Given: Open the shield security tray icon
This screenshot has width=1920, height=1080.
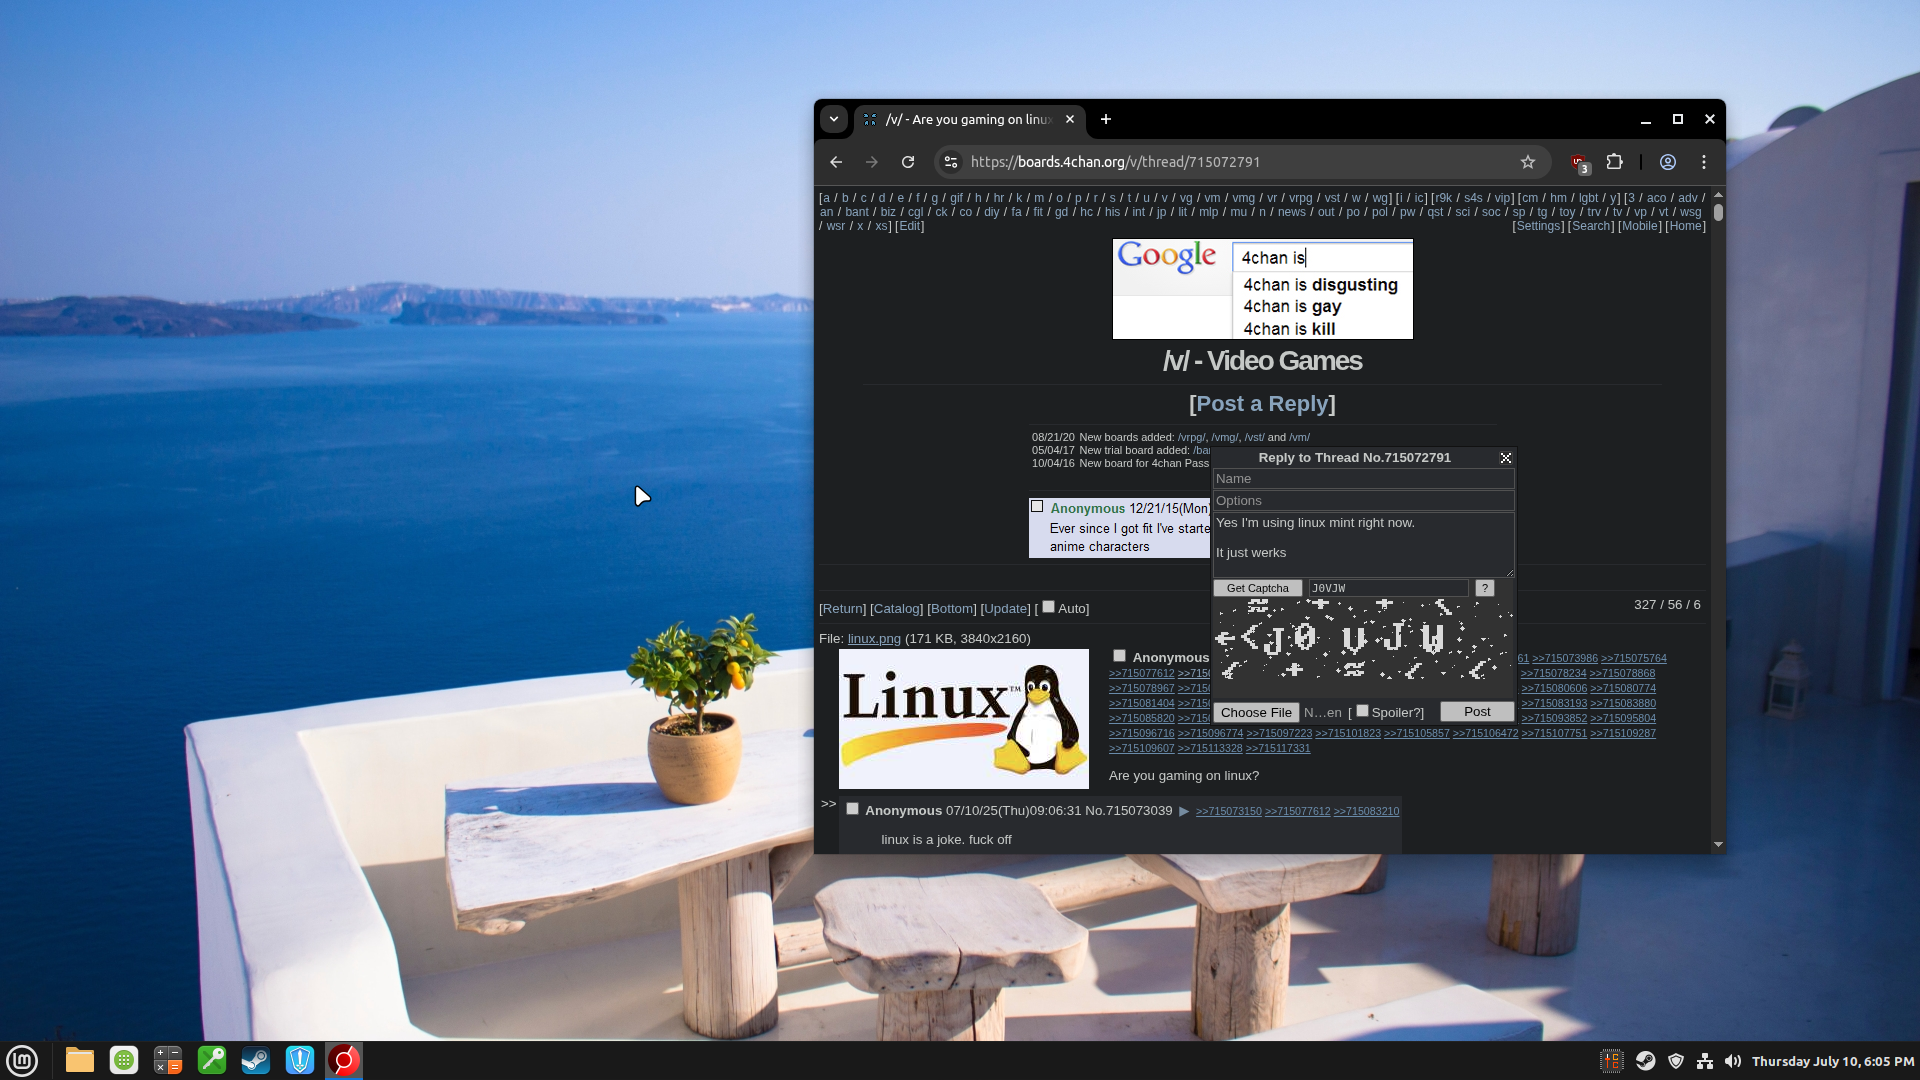Looking at the screenshot, I should click(1676, 1061).
